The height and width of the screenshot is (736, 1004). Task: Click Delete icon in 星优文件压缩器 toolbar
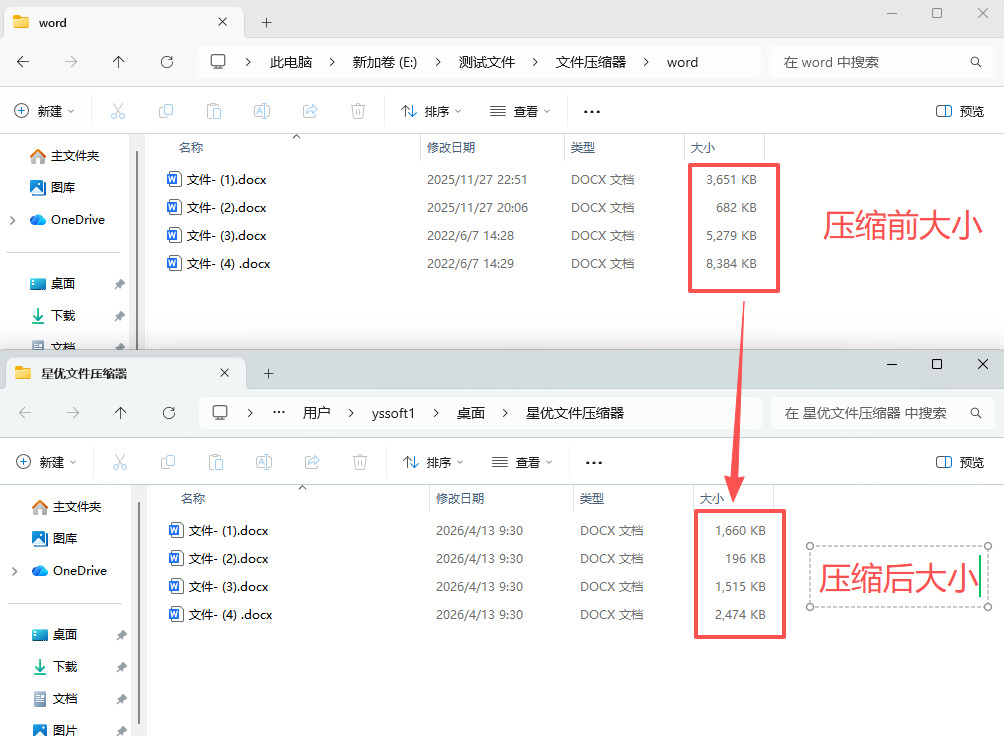pos(360,462)
